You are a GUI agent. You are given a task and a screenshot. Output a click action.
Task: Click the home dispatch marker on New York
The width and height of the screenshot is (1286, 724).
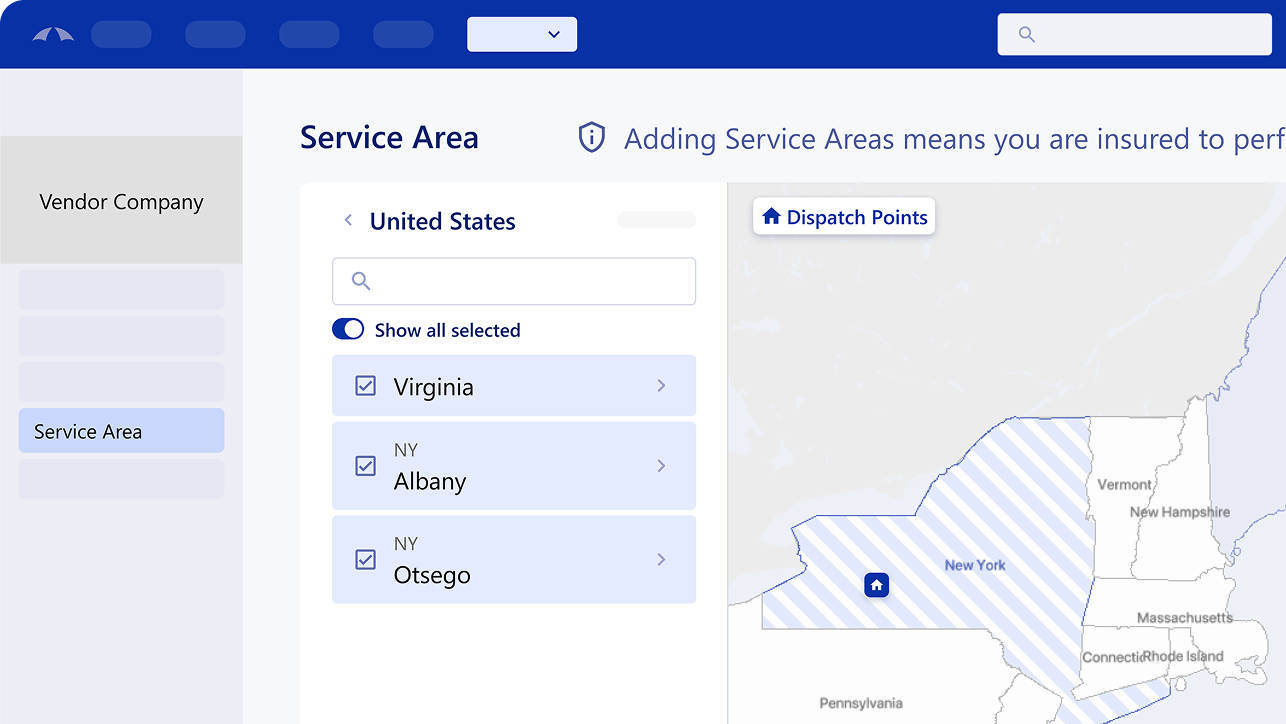point(876,585)
